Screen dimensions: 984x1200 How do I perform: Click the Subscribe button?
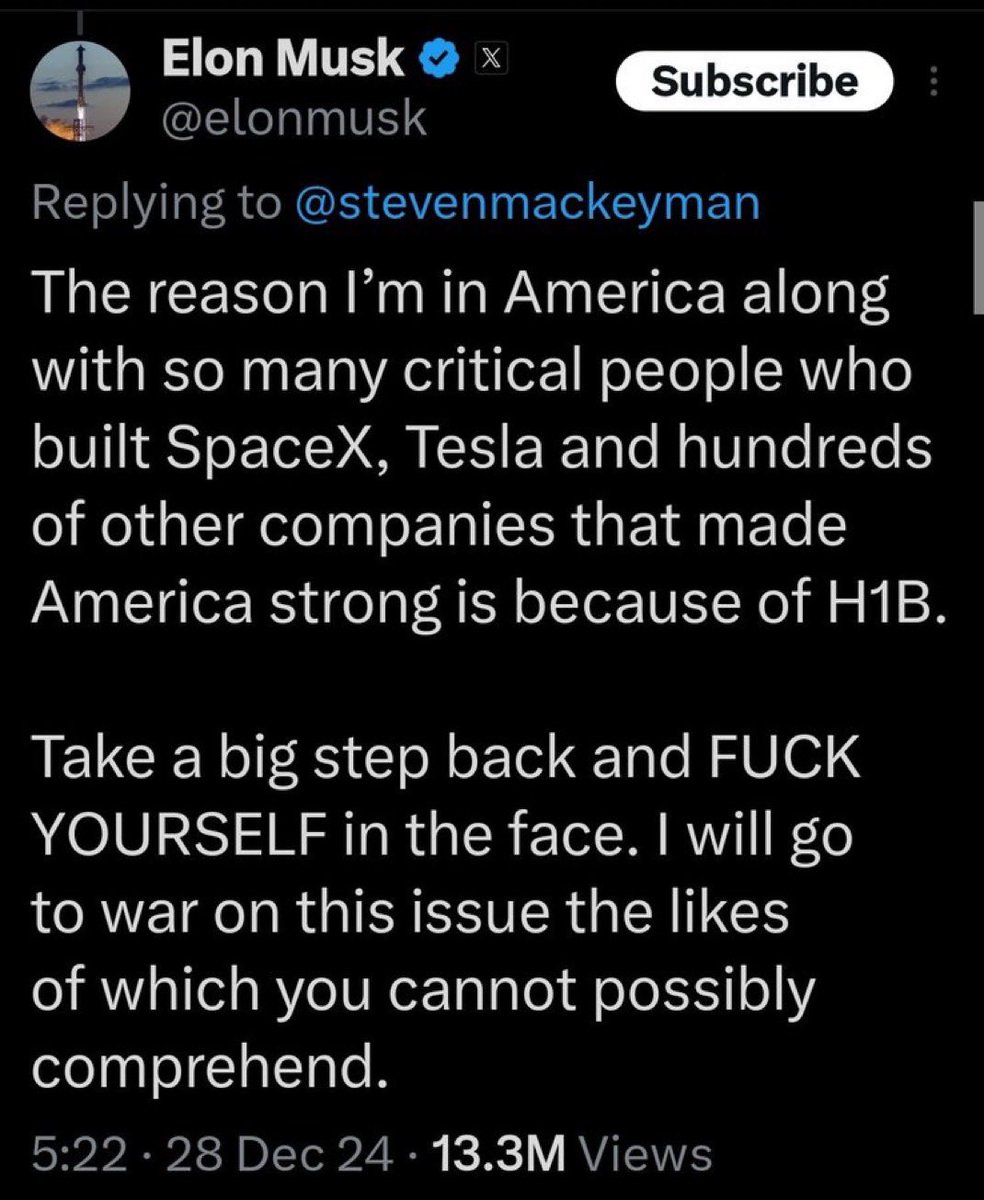[754, 81]
